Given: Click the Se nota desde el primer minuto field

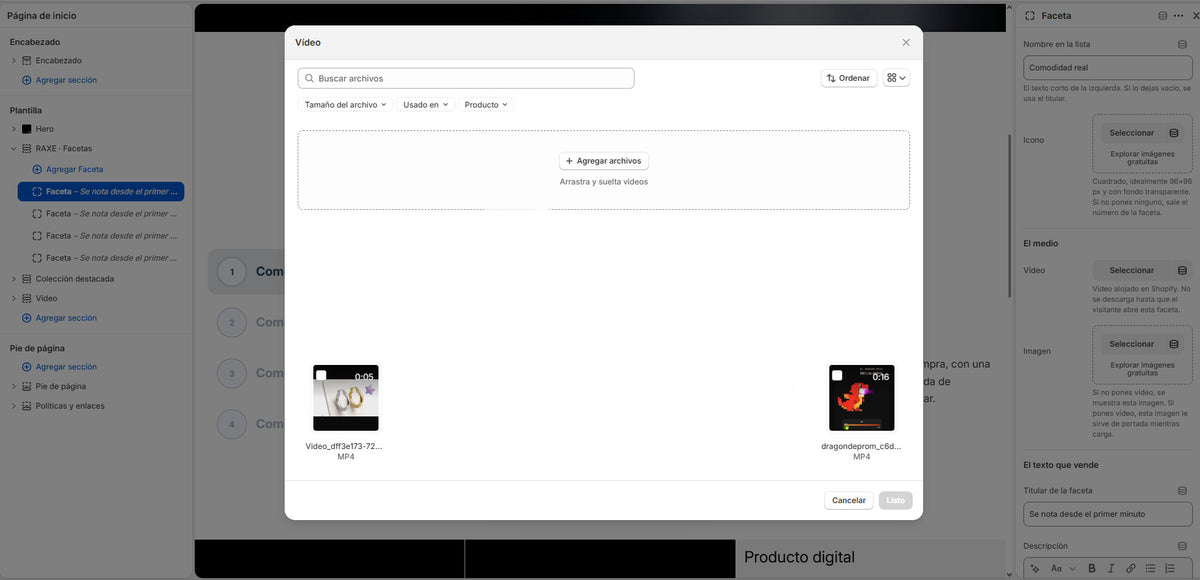Looking at the screenshot, I should click(1108, 514).
